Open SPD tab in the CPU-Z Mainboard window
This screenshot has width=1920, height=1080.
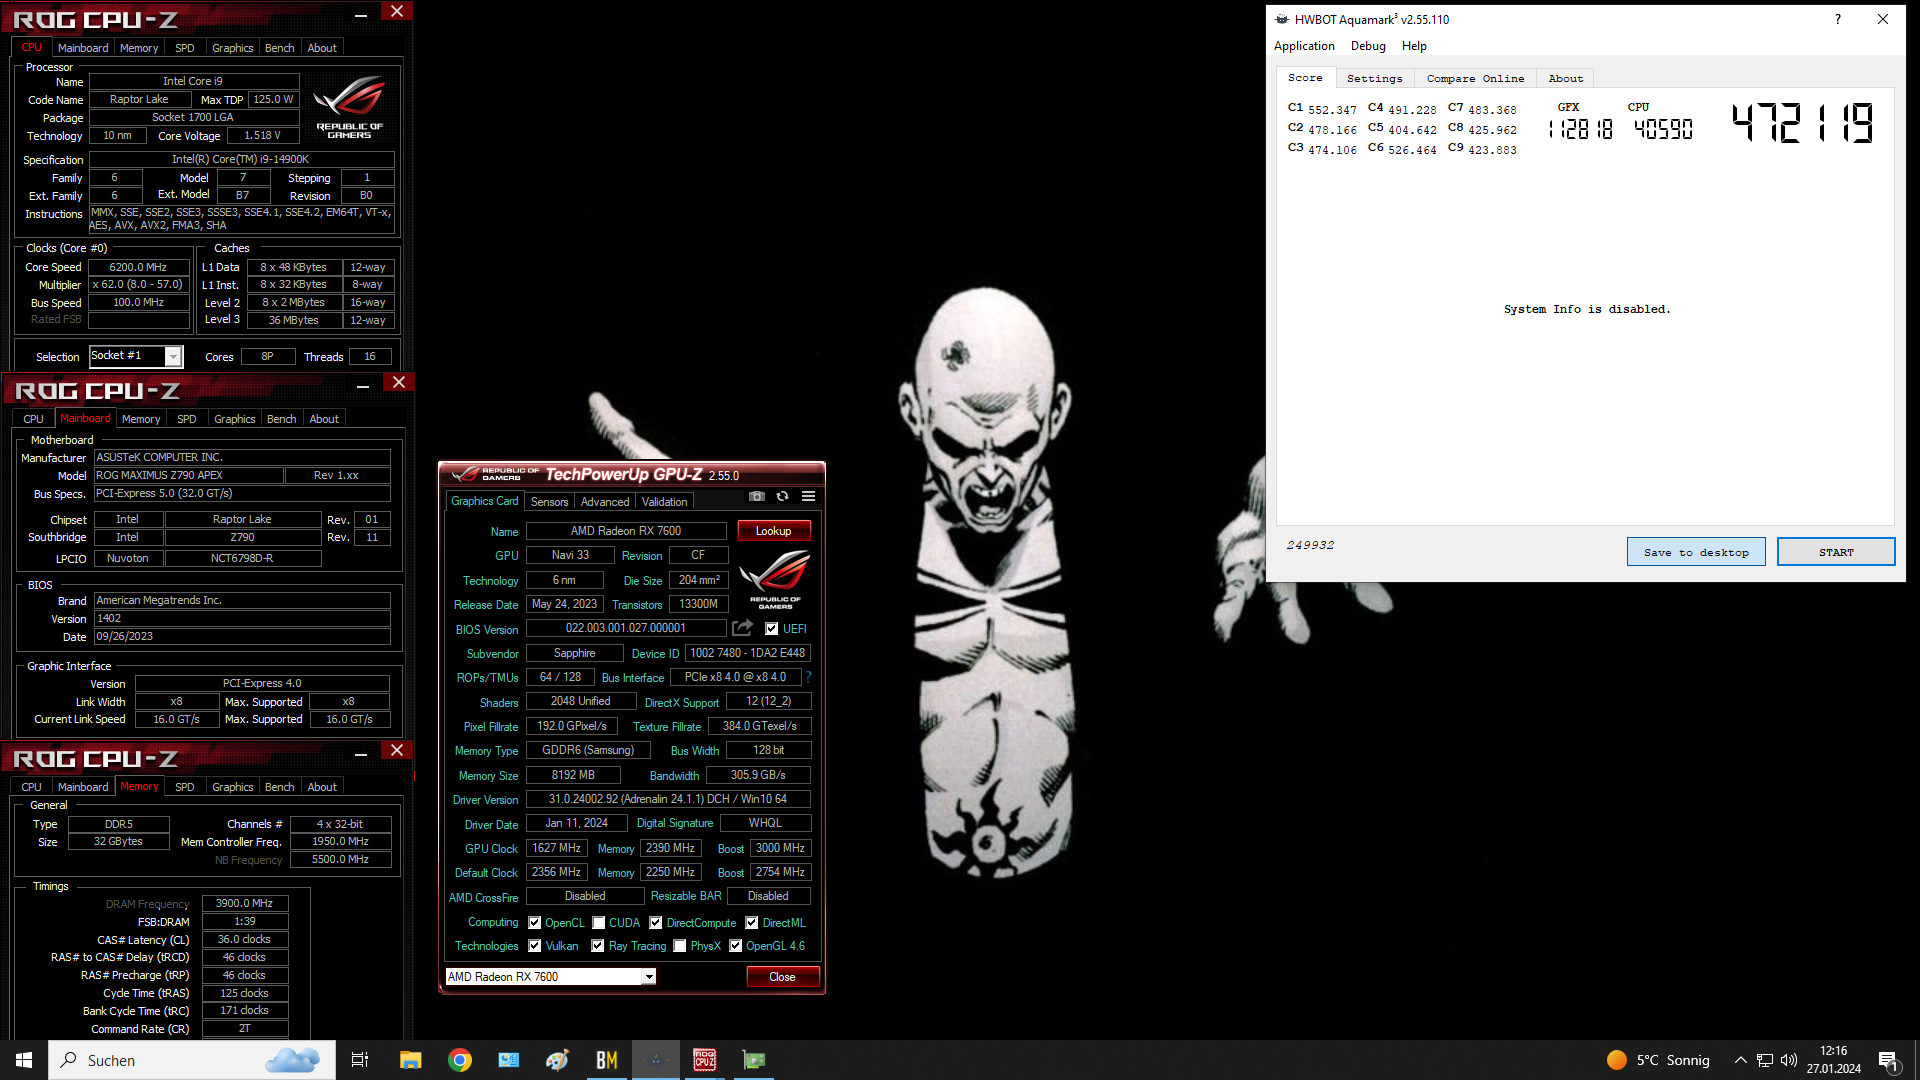[x=186, y=419]
